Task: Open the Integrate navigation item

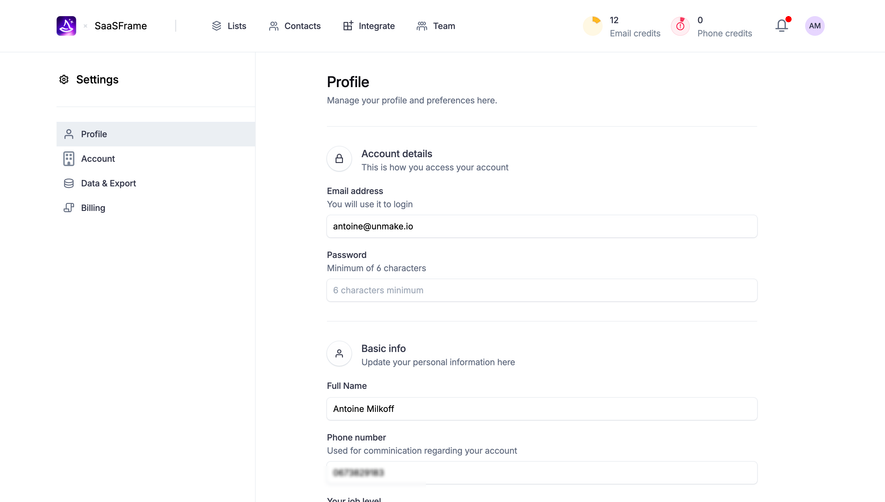Action: pyautogui.click(x=369, y=26)
